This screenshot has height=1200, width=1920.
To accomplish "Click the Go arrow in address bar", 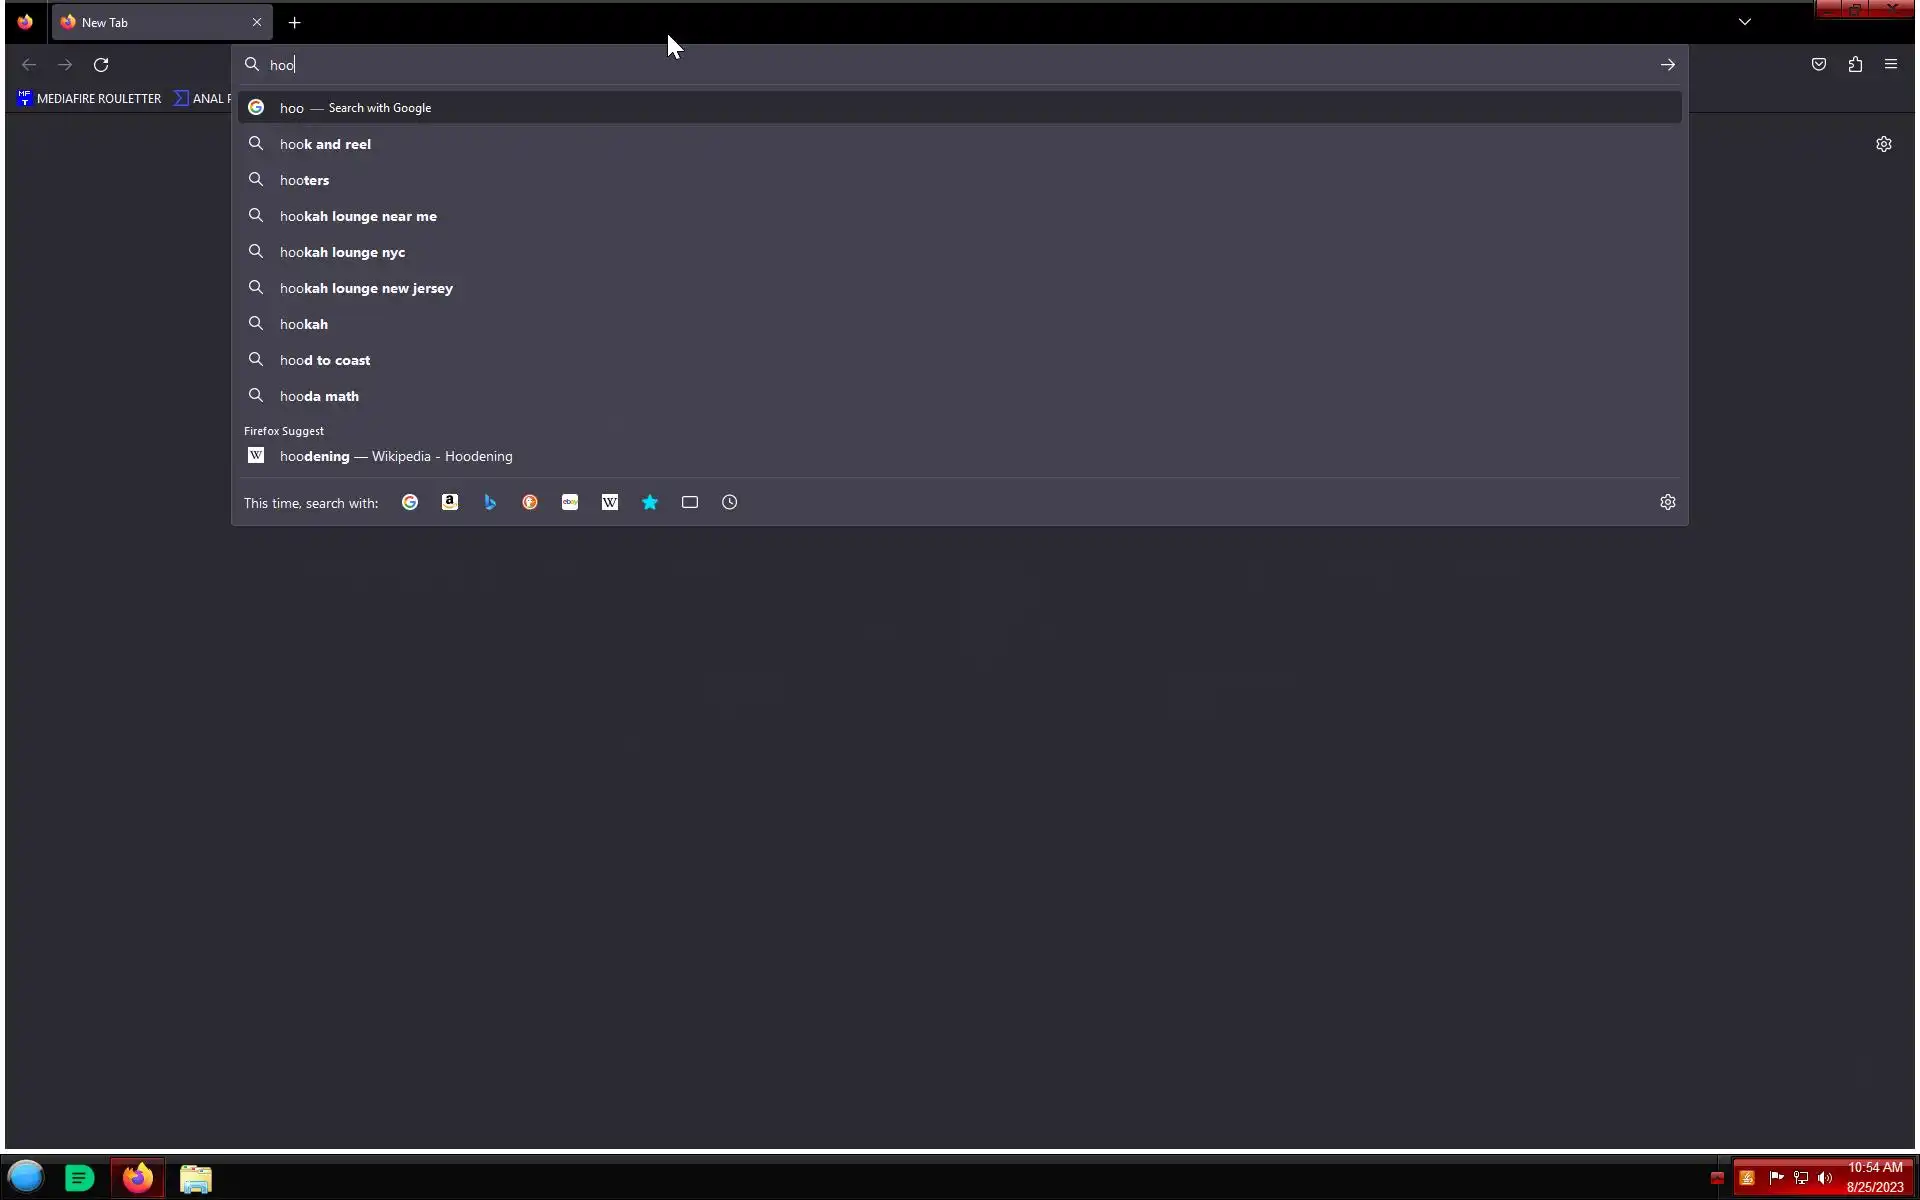I will point(1667,65).
